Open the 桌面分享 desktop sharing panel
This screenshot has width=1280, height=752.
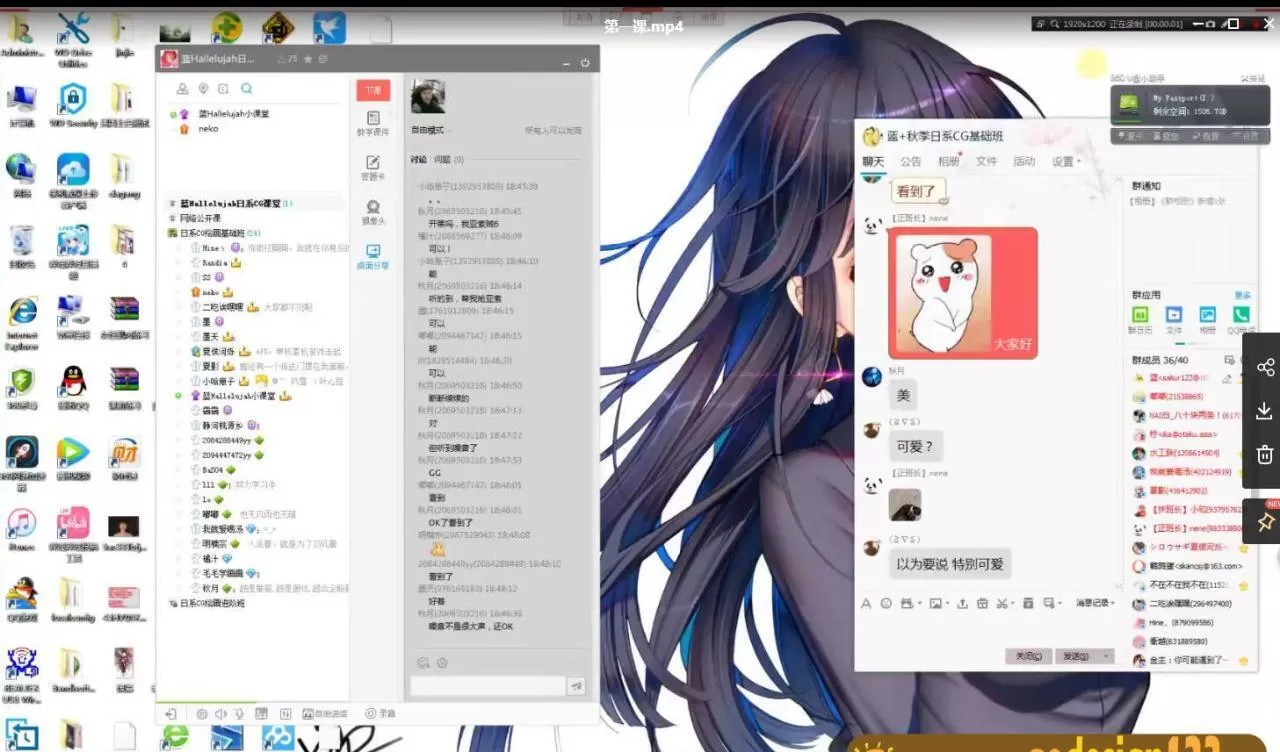click(374, 250)
